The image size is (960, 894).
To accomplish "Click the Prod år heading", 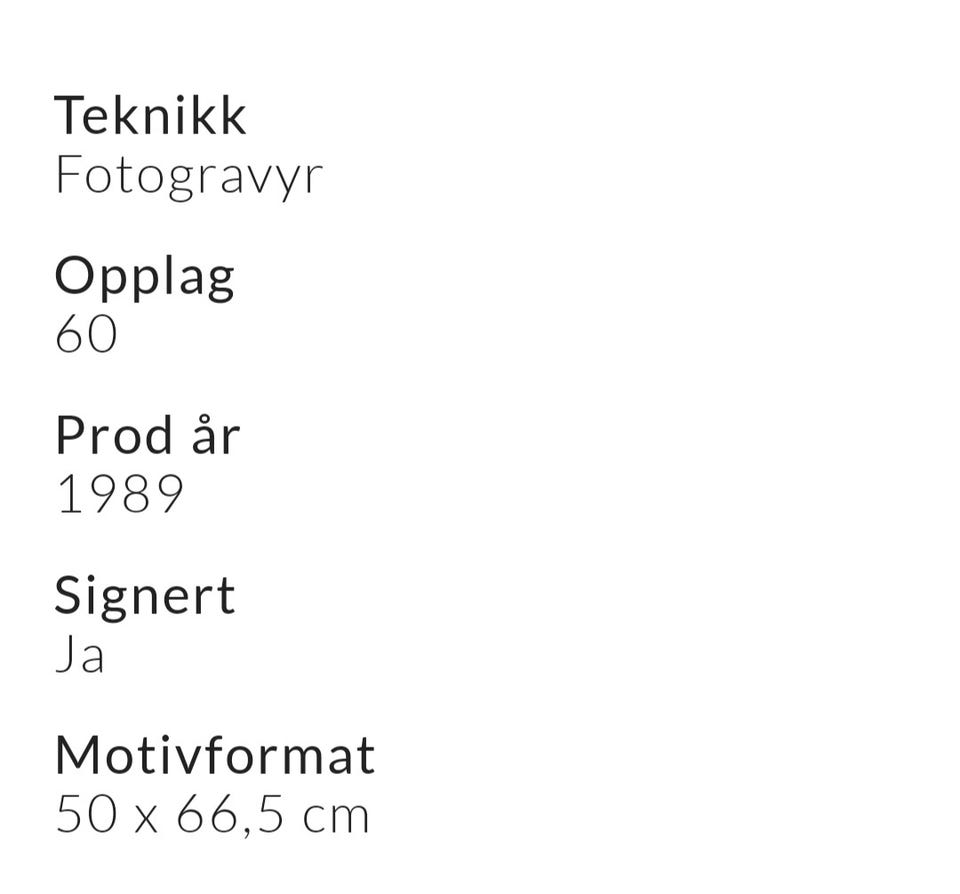I will pos(147,436).
